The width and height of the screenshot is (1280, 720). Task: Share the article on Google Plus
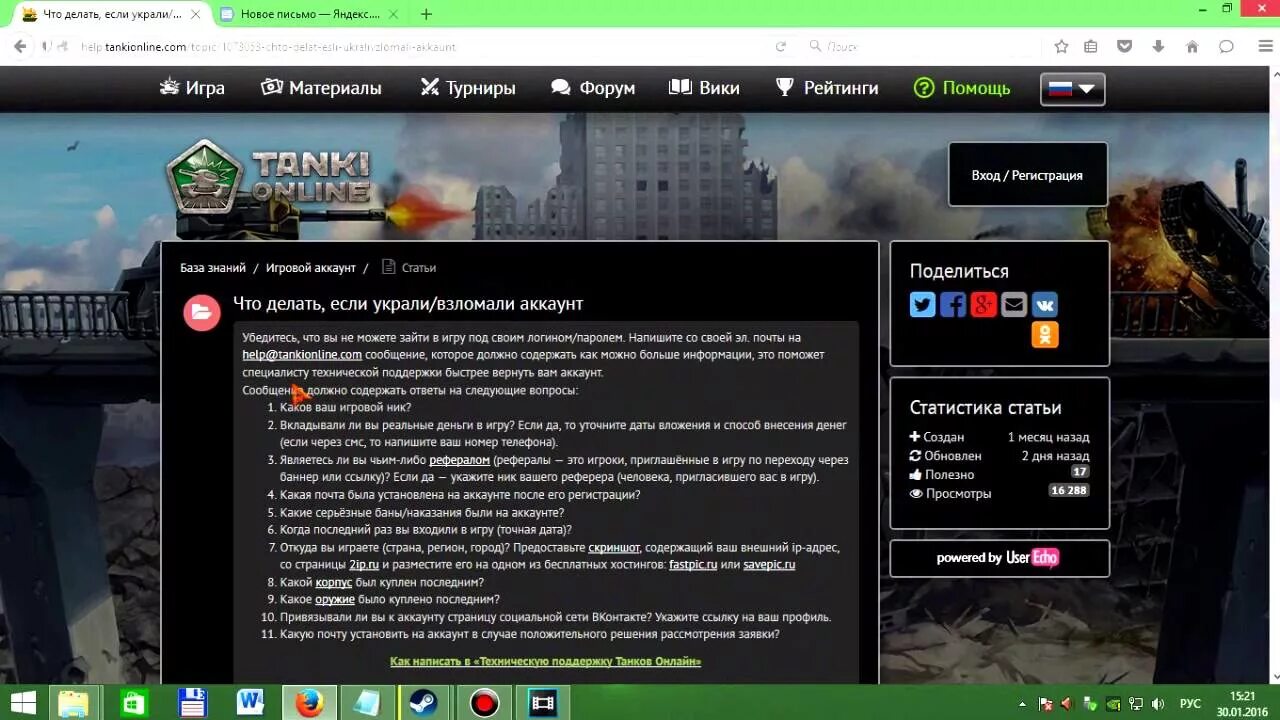tap(984, 305)
